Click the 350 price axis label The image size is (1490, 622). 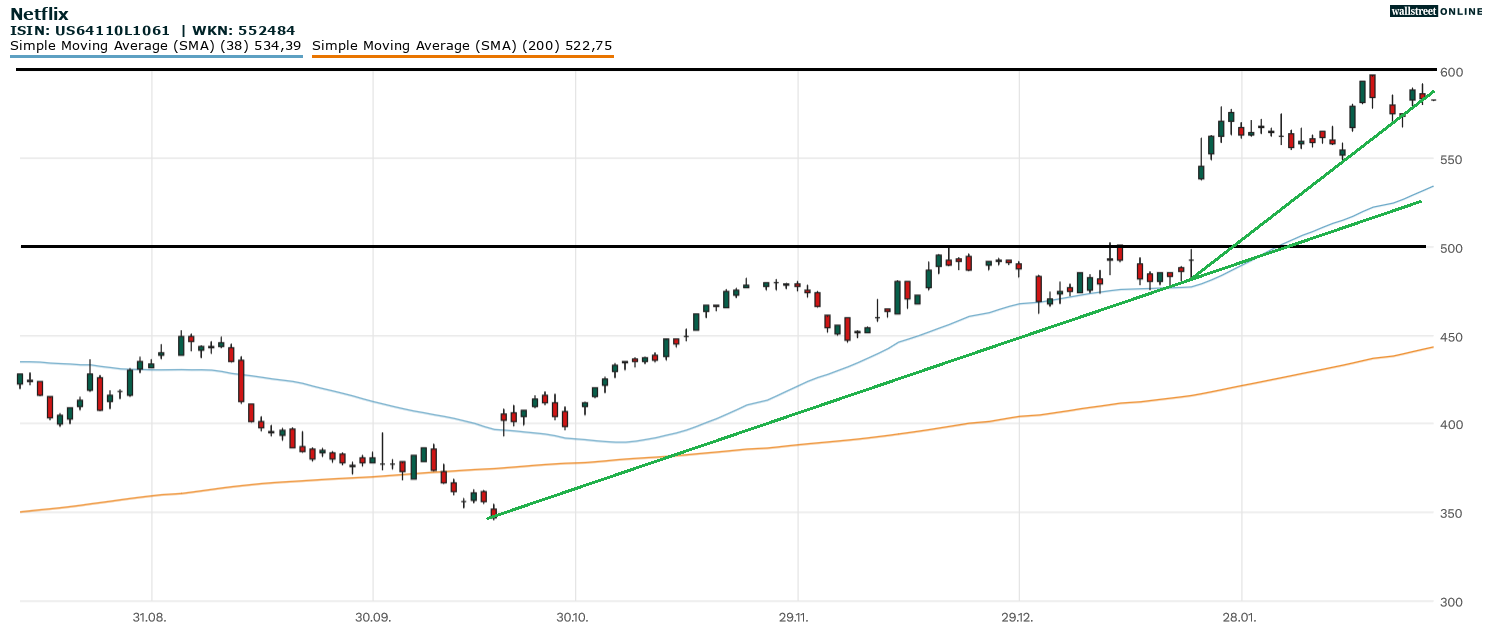click(x=1451, y=513)
